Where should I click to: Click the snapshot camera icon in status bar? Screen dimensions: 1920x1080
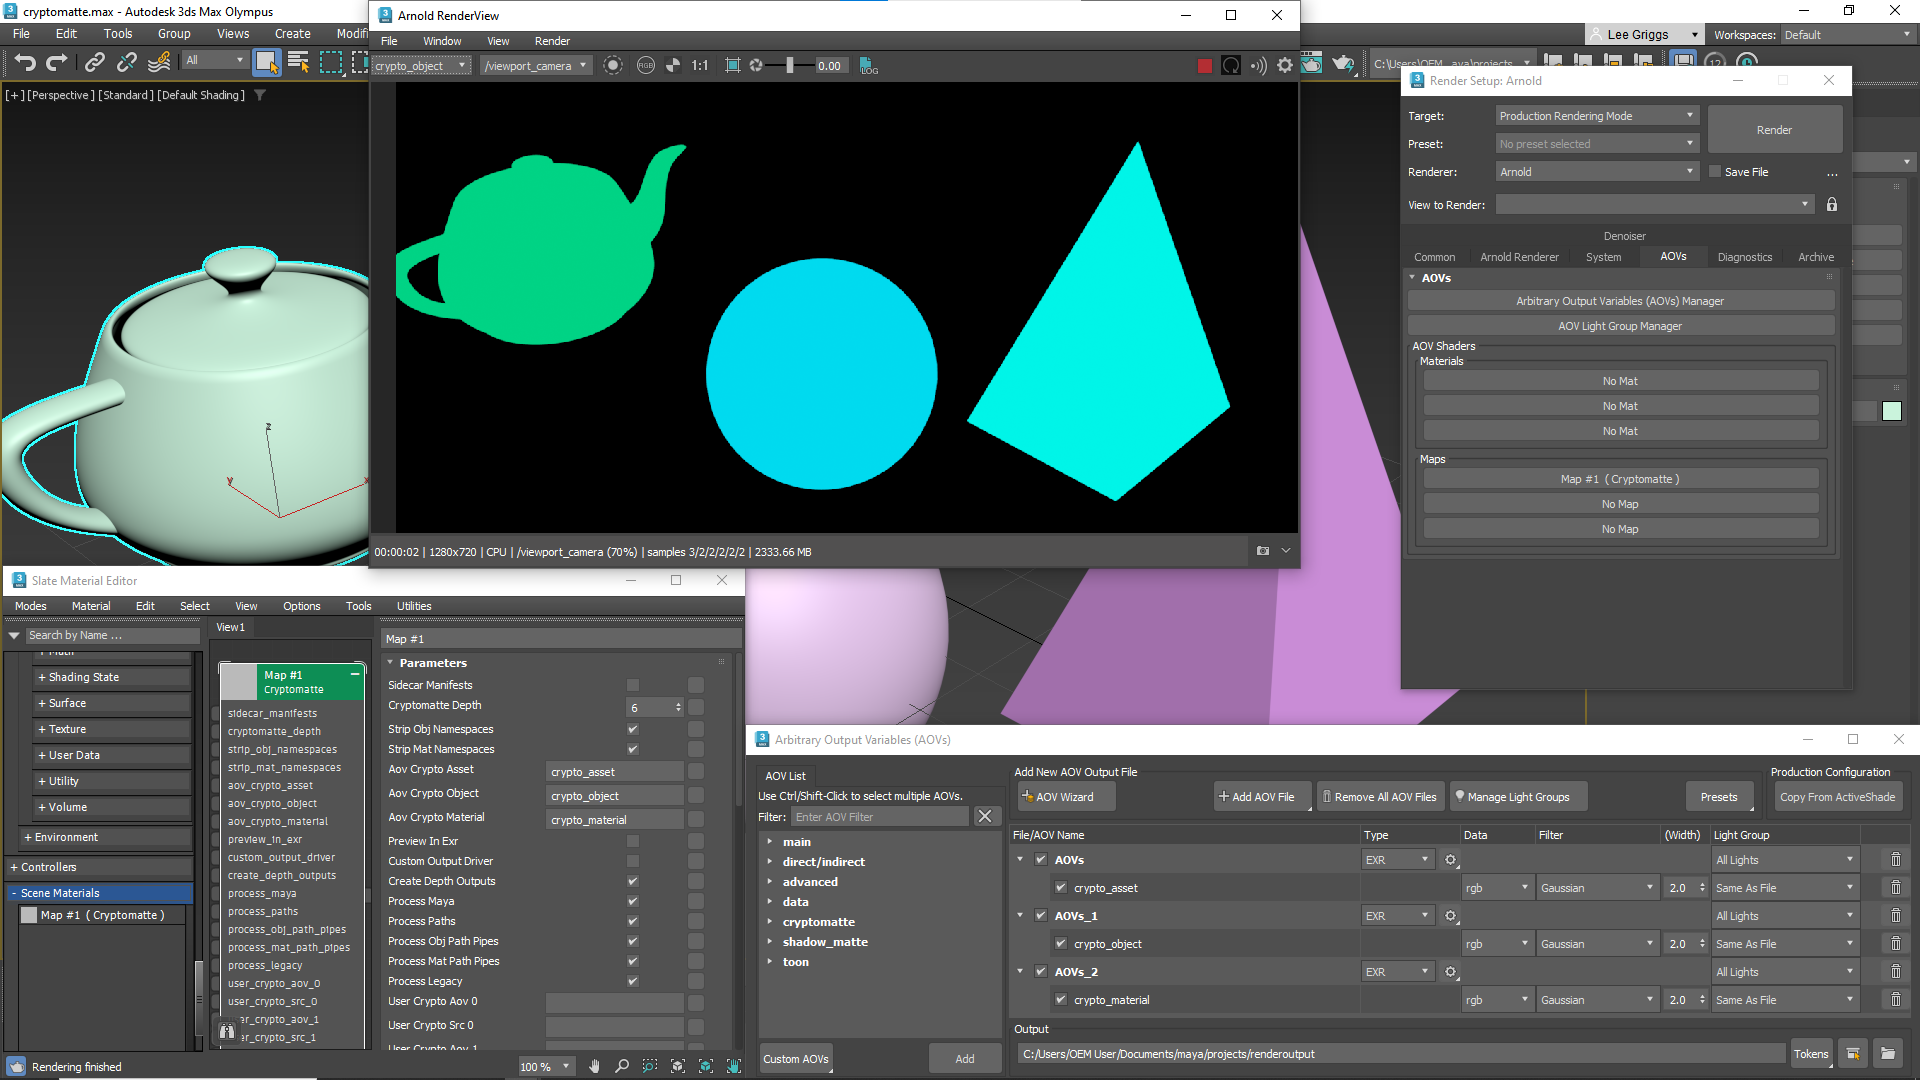click(x=1262, y=551)
